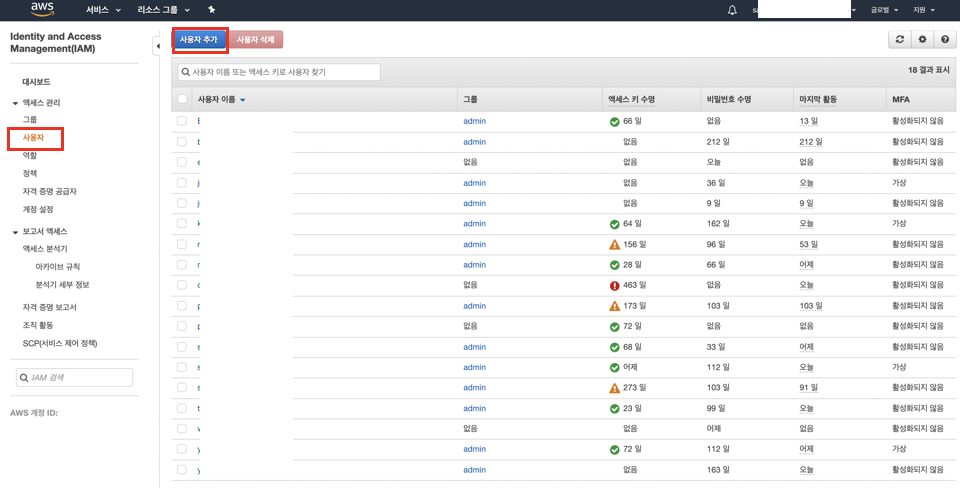960x488 pixels.
Task: Click the warning icon beside 173 일
Action: pyautogui.click(x=614, y=306)
